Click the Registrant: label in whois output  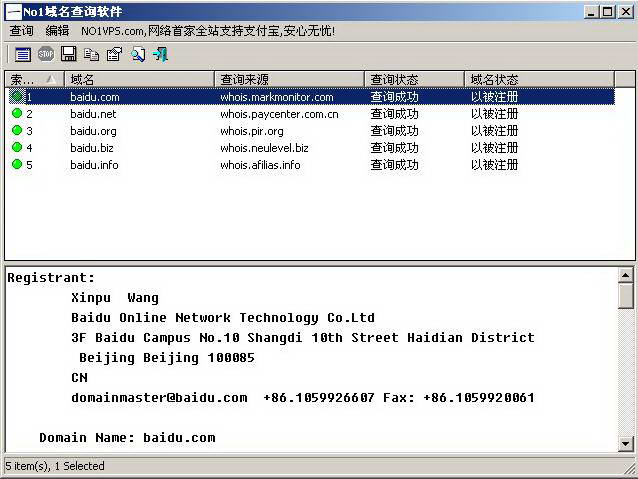coord(51,278)
